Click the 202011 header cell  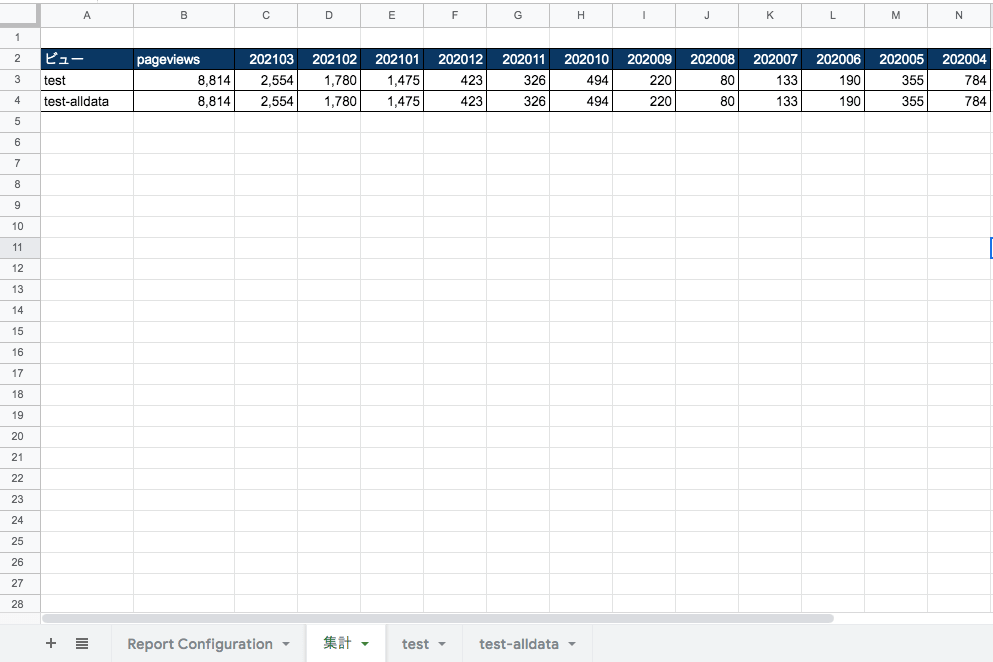(518, 59)
